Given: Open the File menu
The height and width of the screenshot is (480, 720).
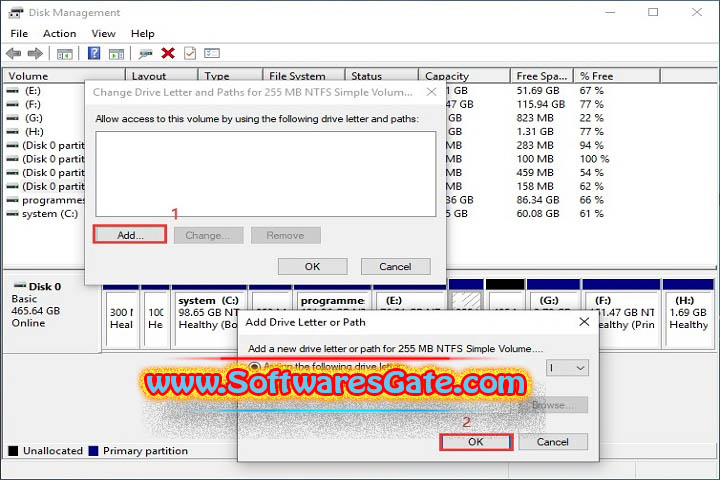Looking at the screenshot, I should pos(19,34).
